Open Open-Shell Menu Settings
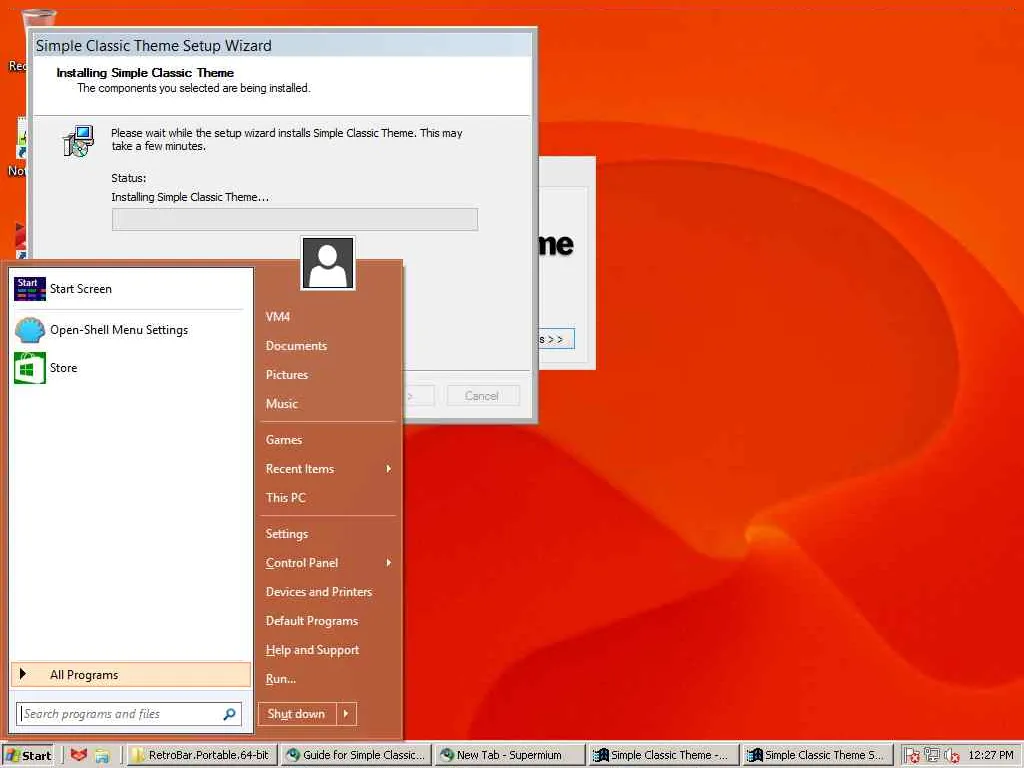This screenshot has width=1024, height=768. [x=131, y=330]
